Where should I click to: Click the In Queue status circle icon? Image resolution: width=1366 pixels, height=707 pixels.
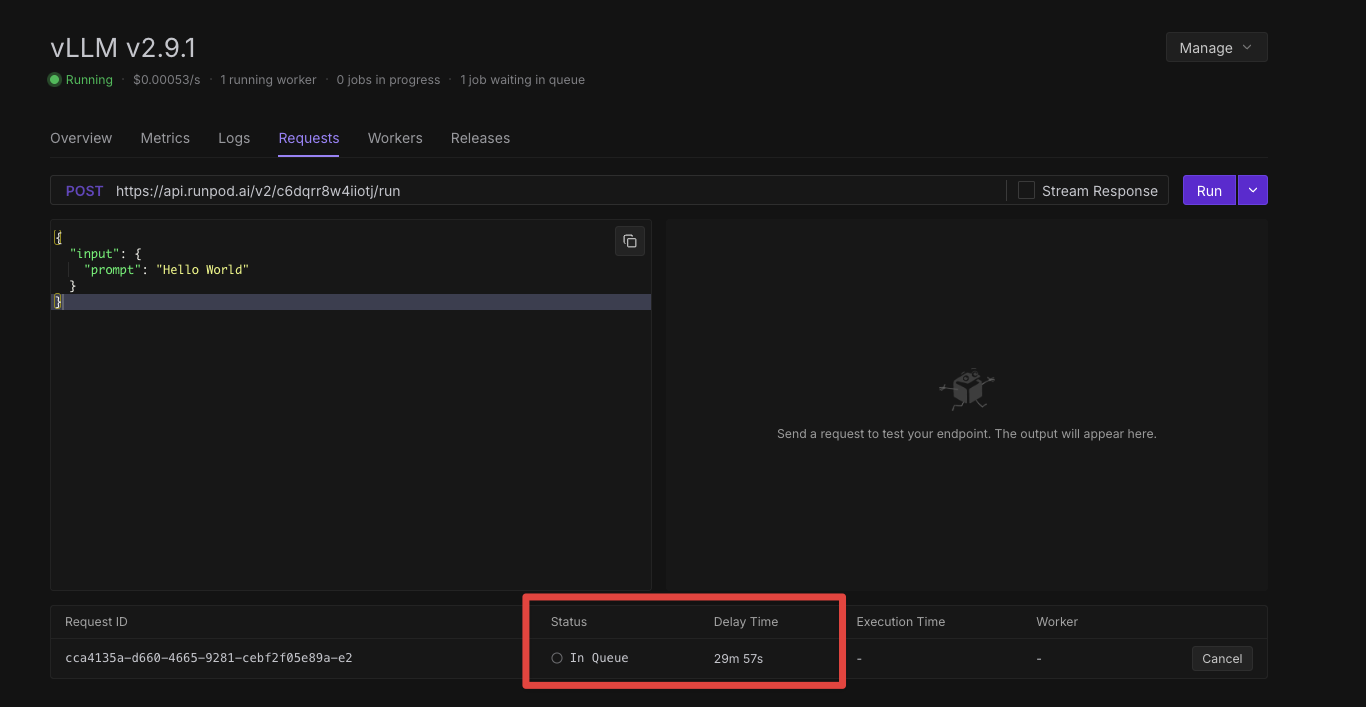(557, 658)
